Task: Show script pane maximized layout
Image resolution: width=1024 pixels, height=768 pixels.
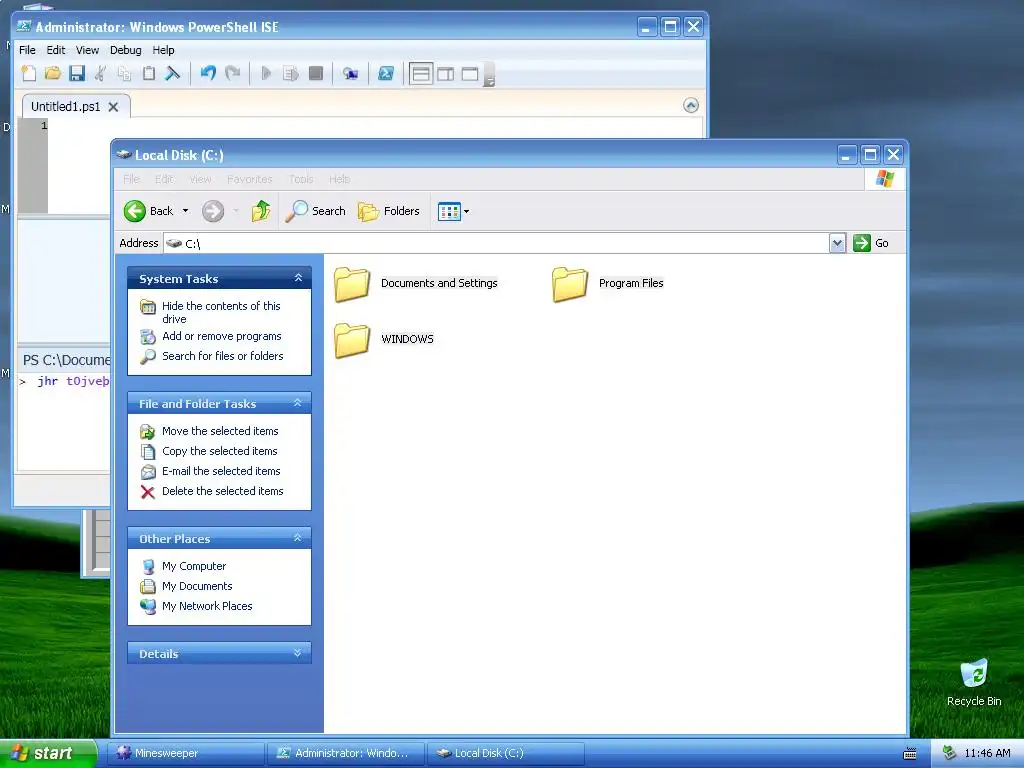Action: pyautogui.click(x=470, y=74)
